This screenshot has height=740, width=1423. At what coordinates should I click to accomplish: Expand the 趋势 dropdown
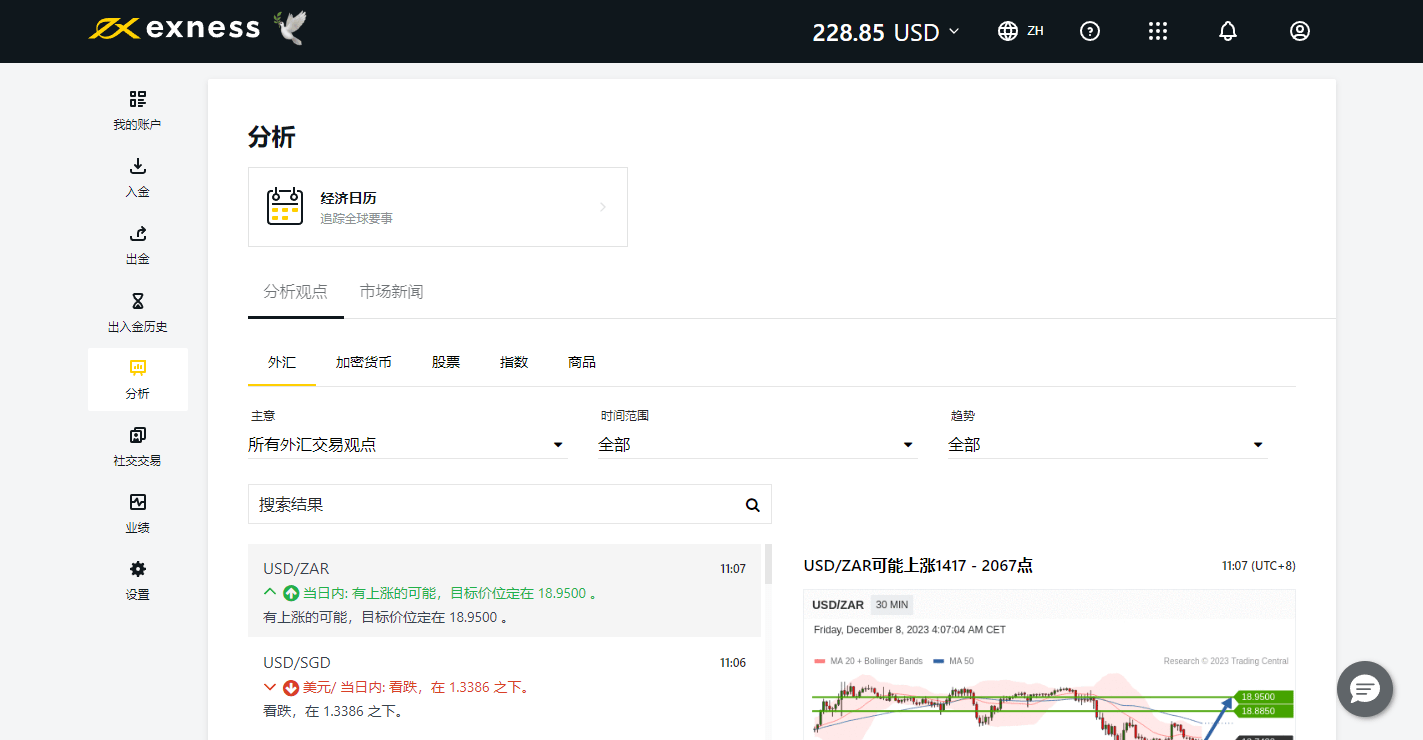pos(1107,445)
